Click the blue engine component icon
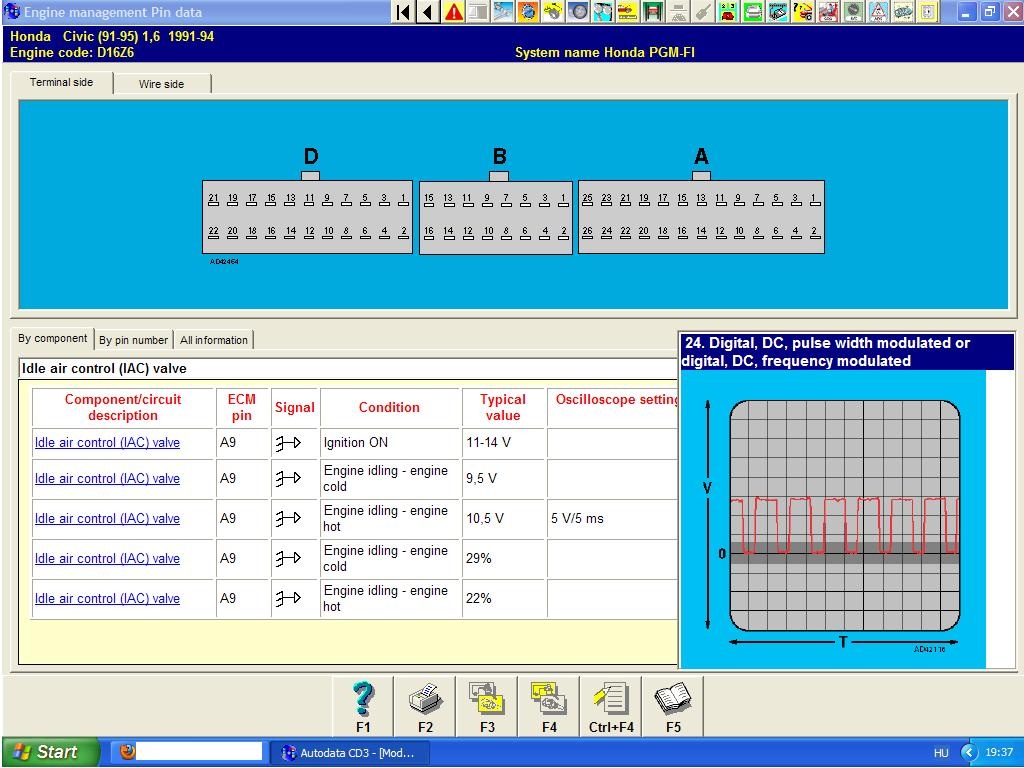The image size is (1024, 768). pos(903,12)
